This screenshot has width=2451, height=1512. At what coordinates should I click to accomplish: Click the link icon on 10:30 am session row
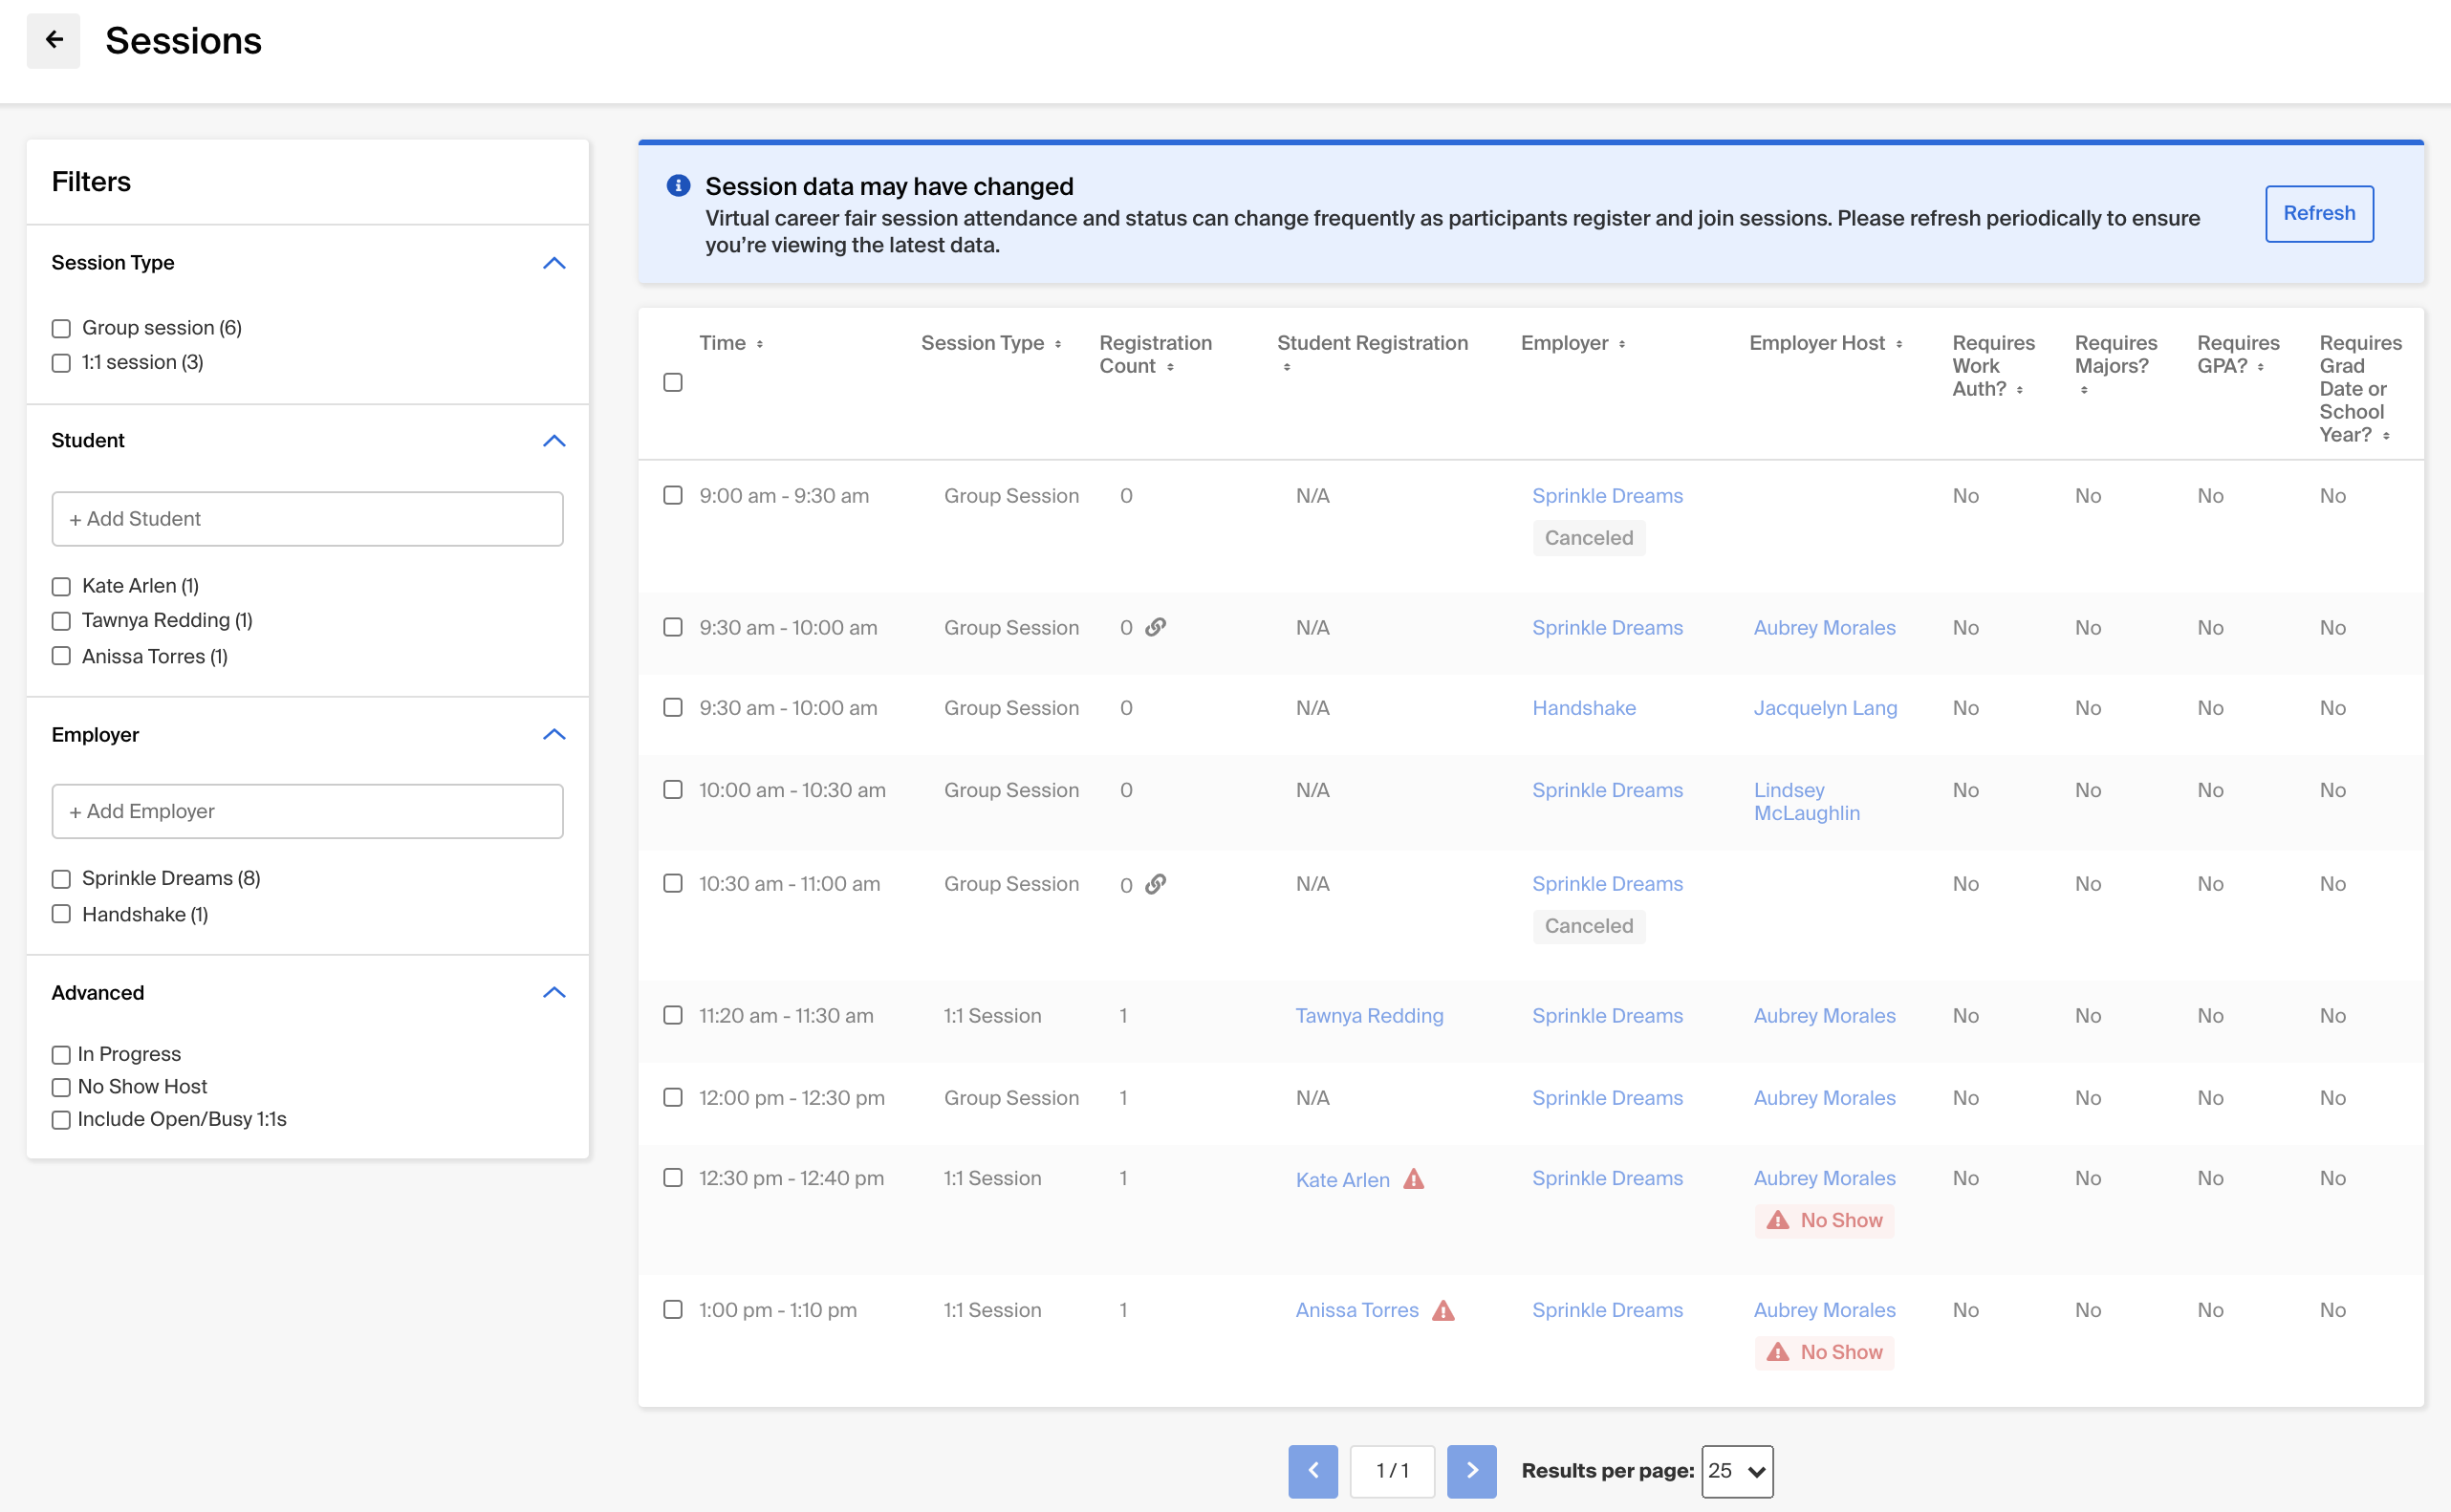coord(1155,884)
